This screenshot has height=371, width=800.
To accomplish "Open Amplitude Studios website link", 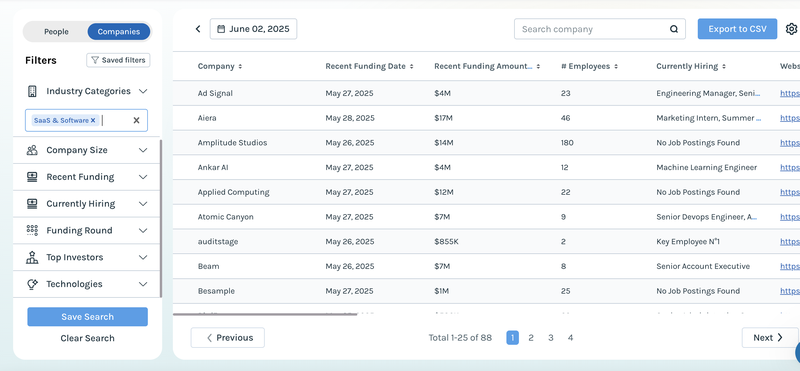I will 790,143.
